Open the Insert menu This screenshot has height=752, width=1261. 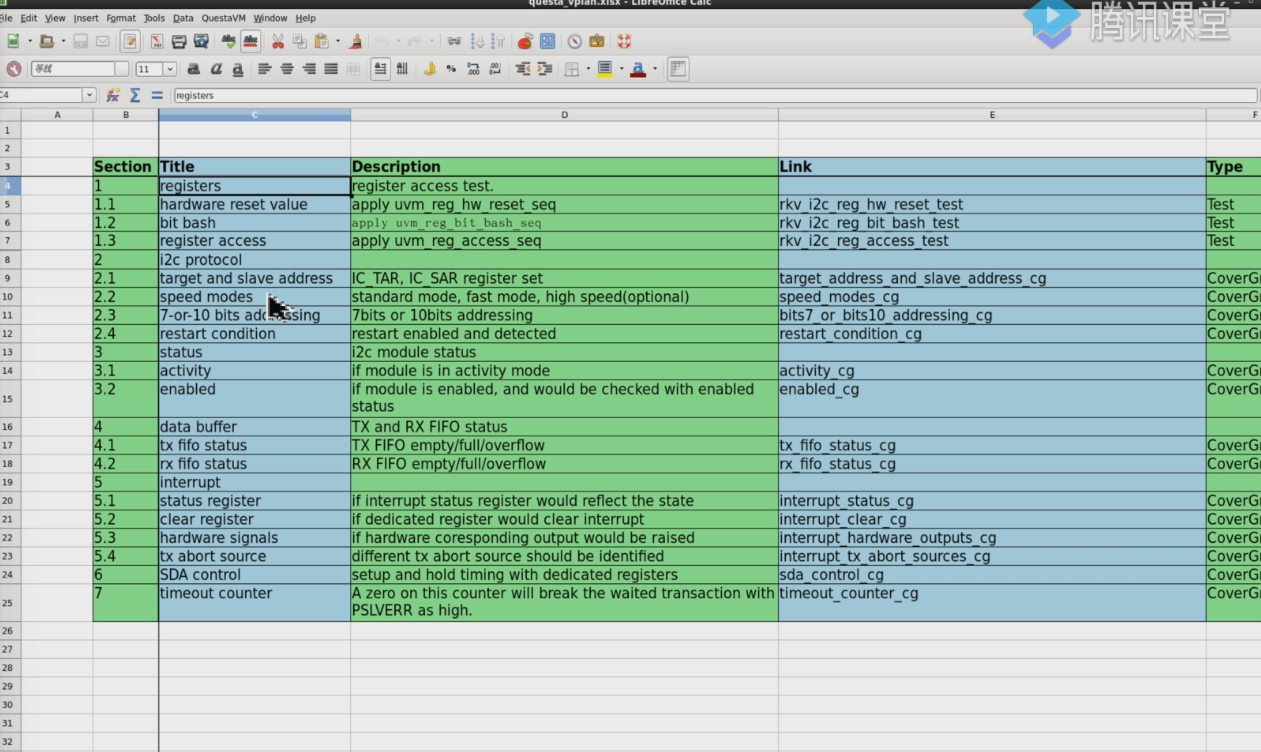86,18
